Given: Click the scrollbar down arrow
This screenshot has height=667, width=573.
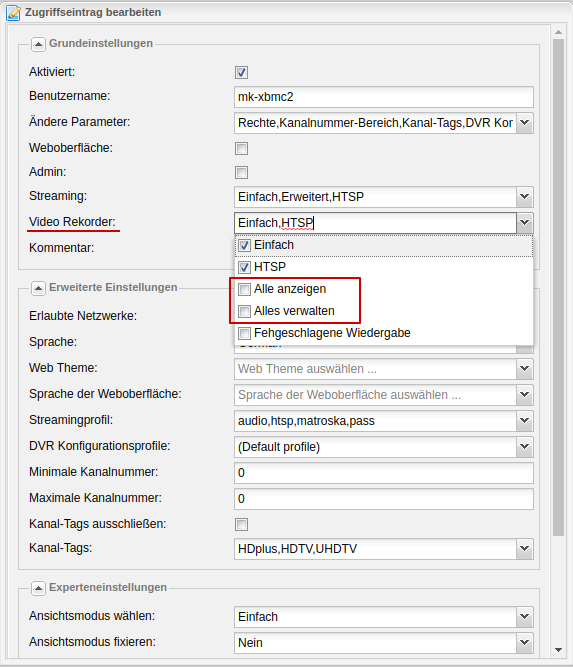Looking at the screenshot, I should pyautogui.click(x=559, y=650).
